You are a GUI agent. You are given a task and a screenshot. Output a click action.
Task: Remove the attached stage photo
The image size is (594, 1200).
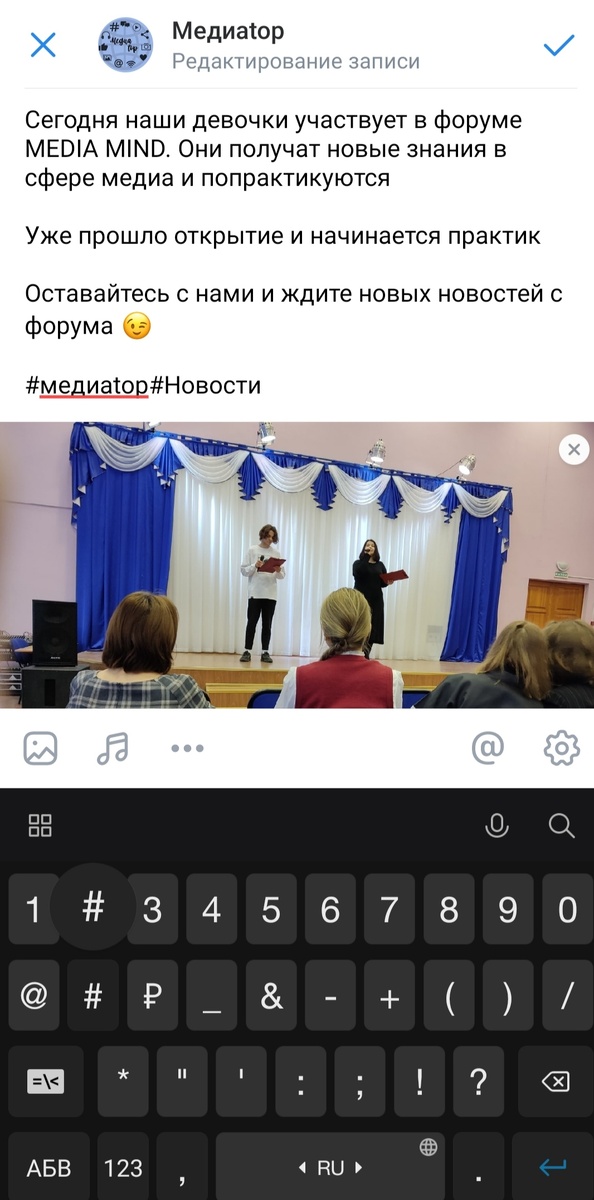point(574,450)
